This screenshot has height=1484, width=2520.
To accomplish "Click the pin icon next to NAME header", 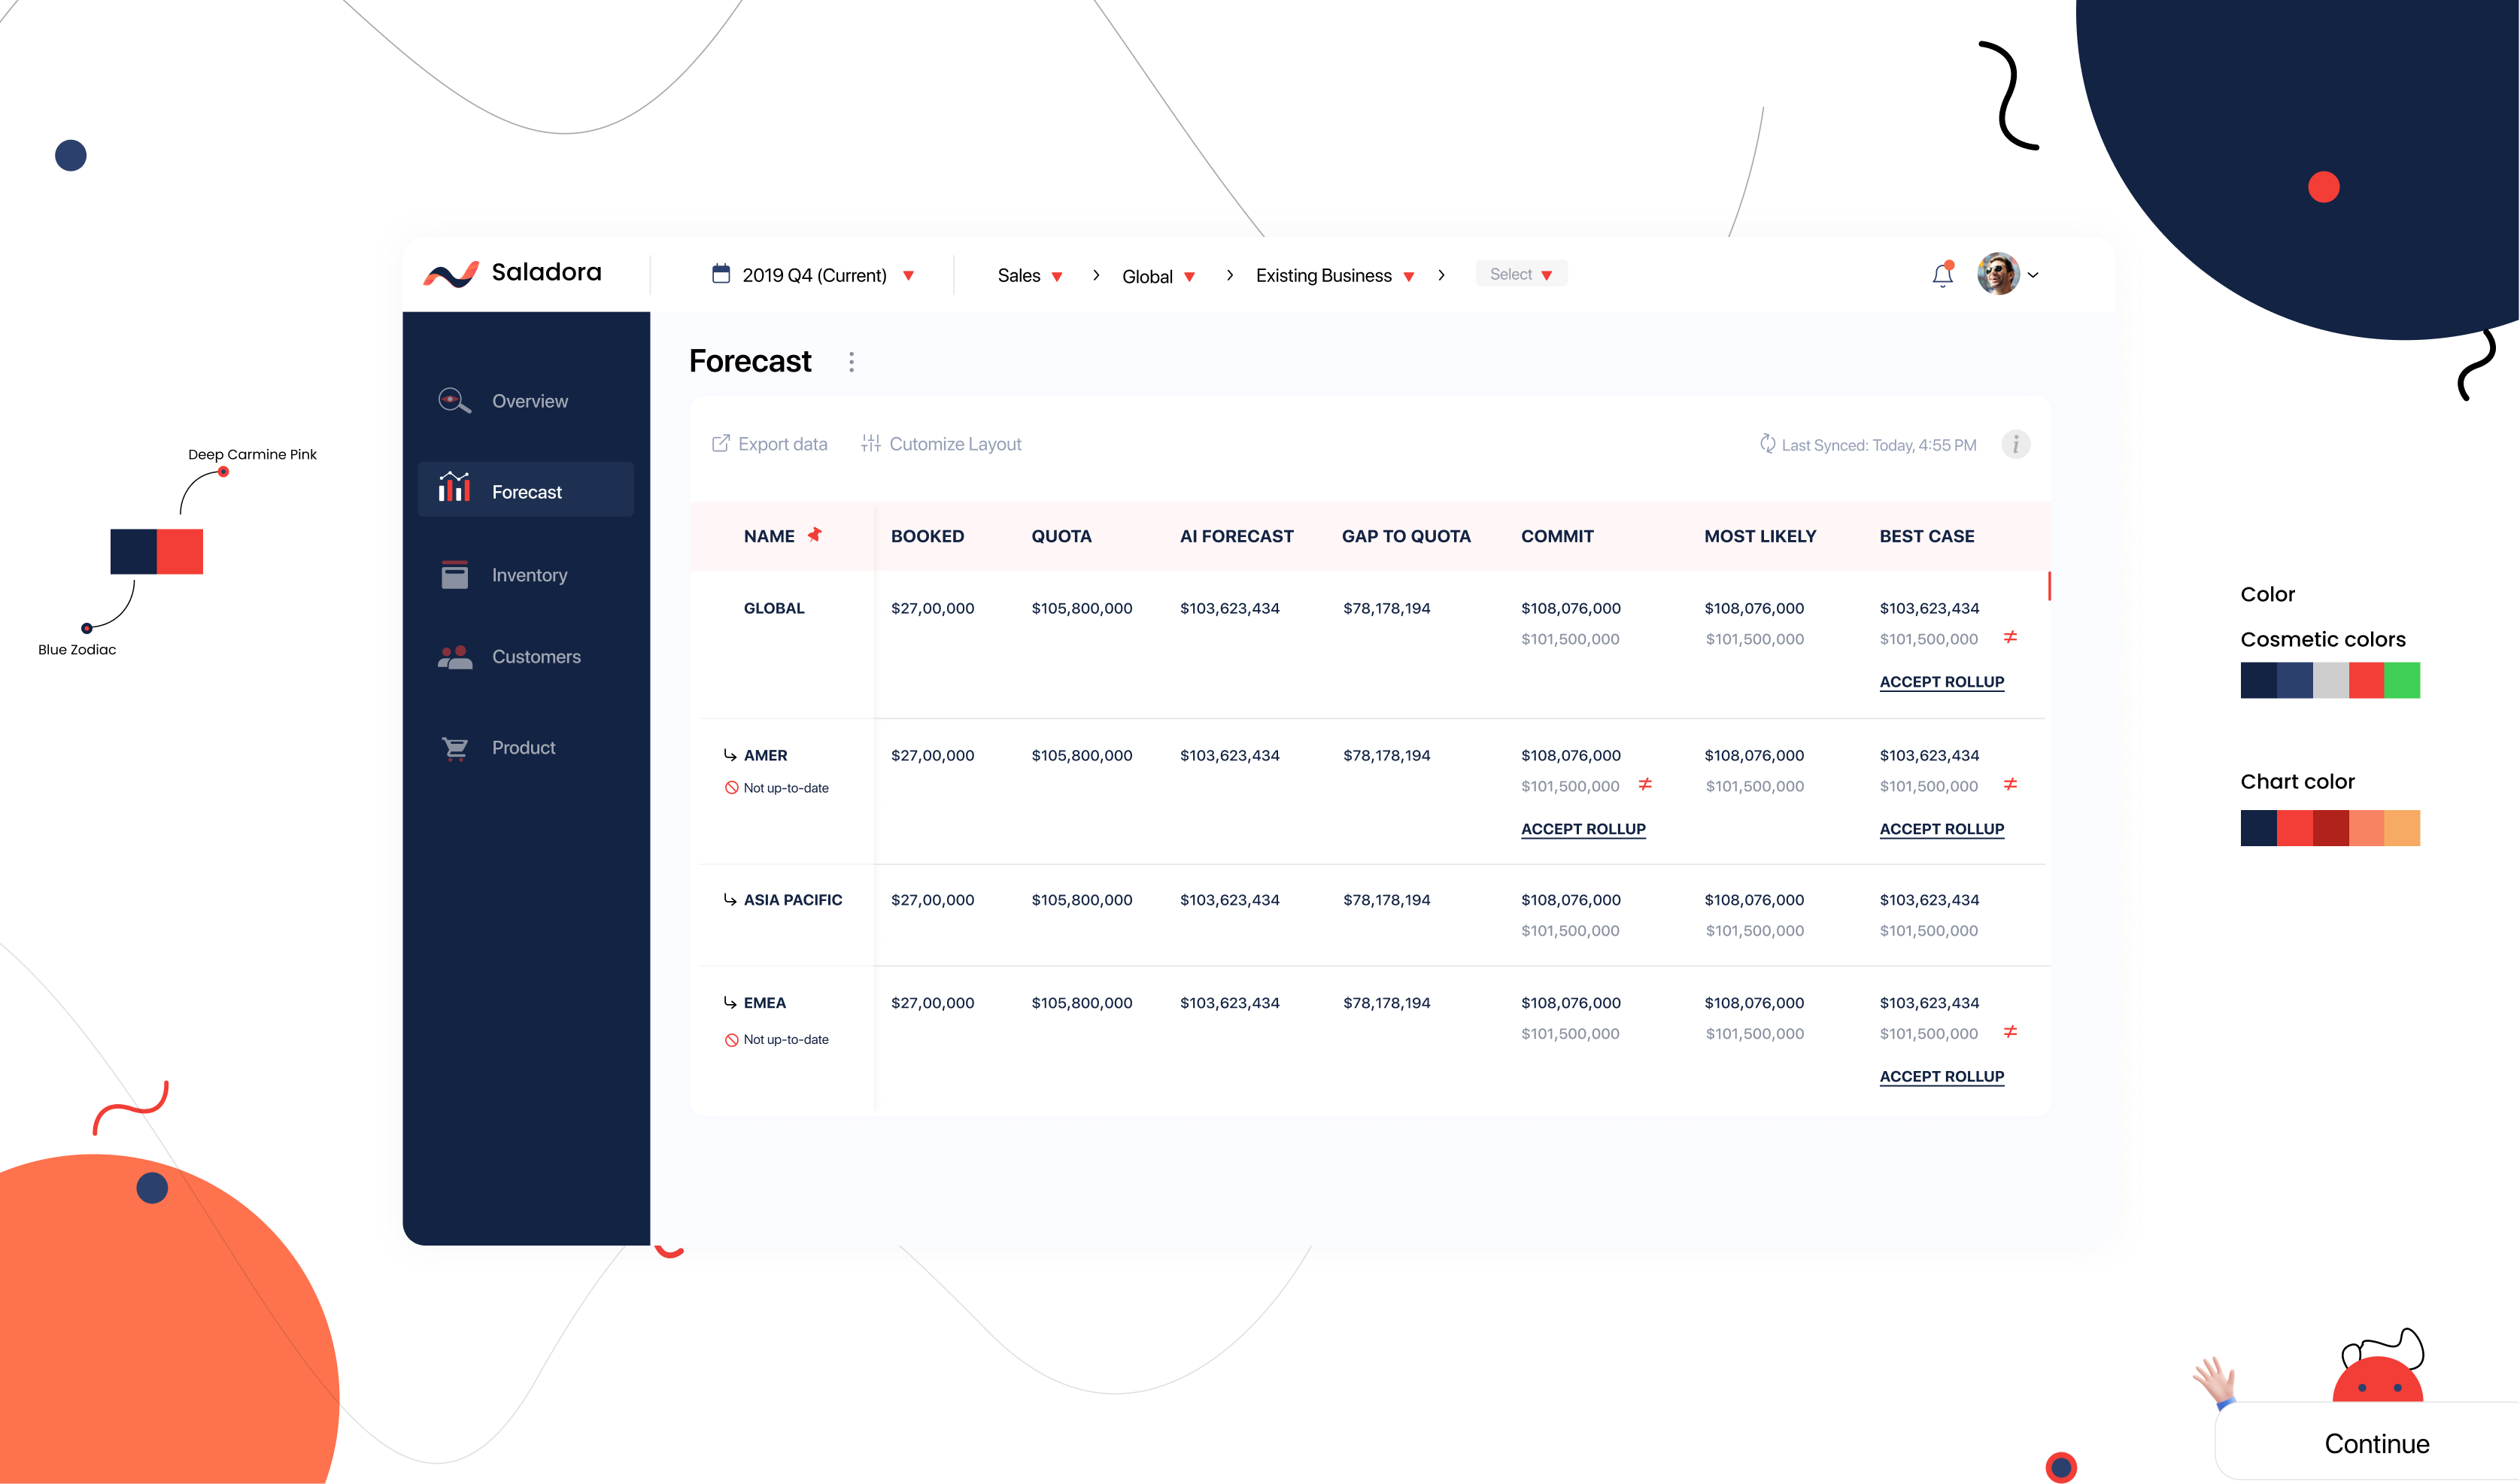I will [815, 535].
